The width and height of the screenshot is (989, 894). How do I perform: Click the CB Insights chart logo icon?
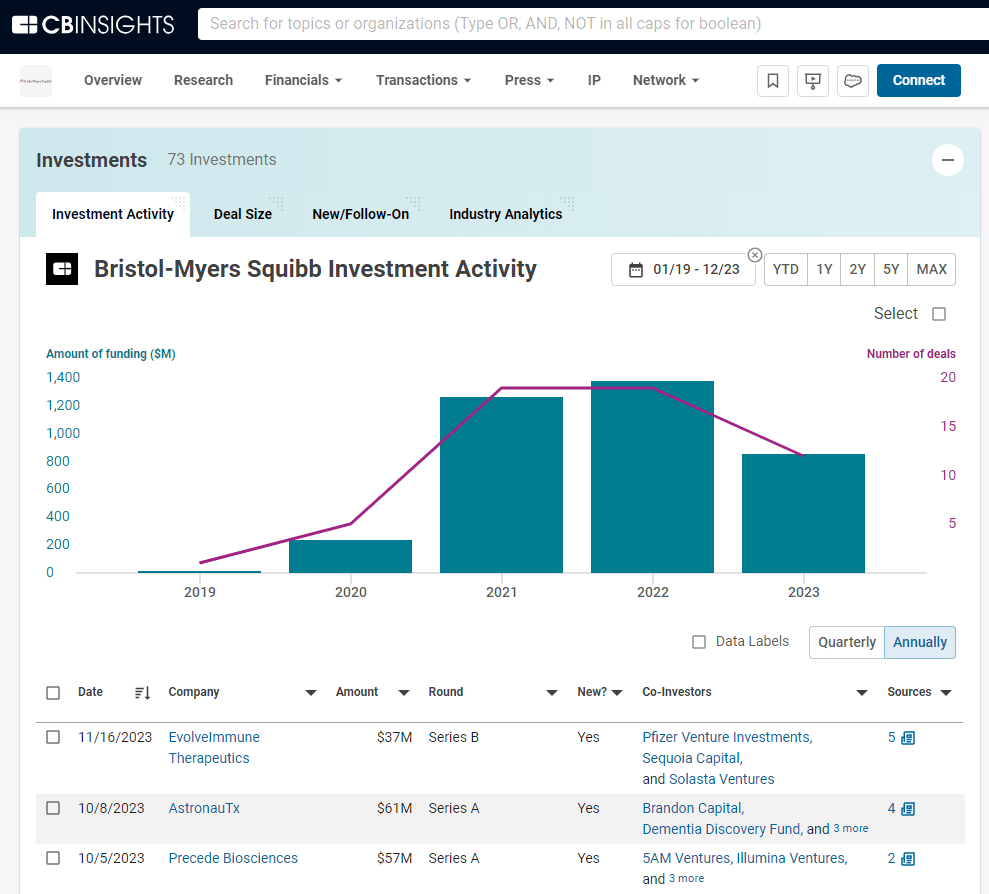62,269
